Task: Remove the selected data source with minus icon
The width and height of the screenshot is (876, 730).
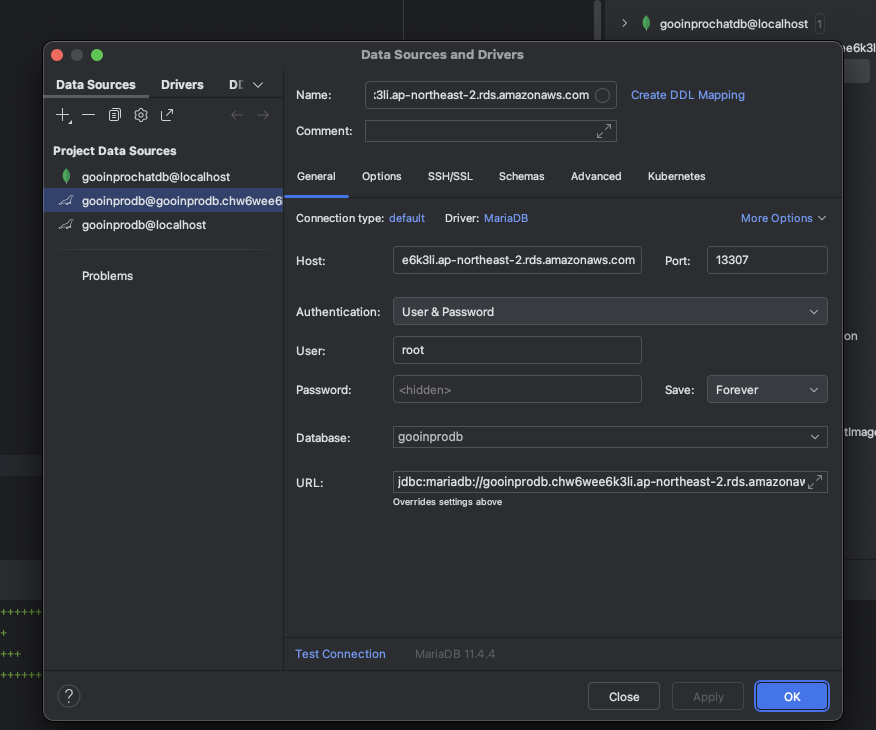Action: click(x=88, y=115)
